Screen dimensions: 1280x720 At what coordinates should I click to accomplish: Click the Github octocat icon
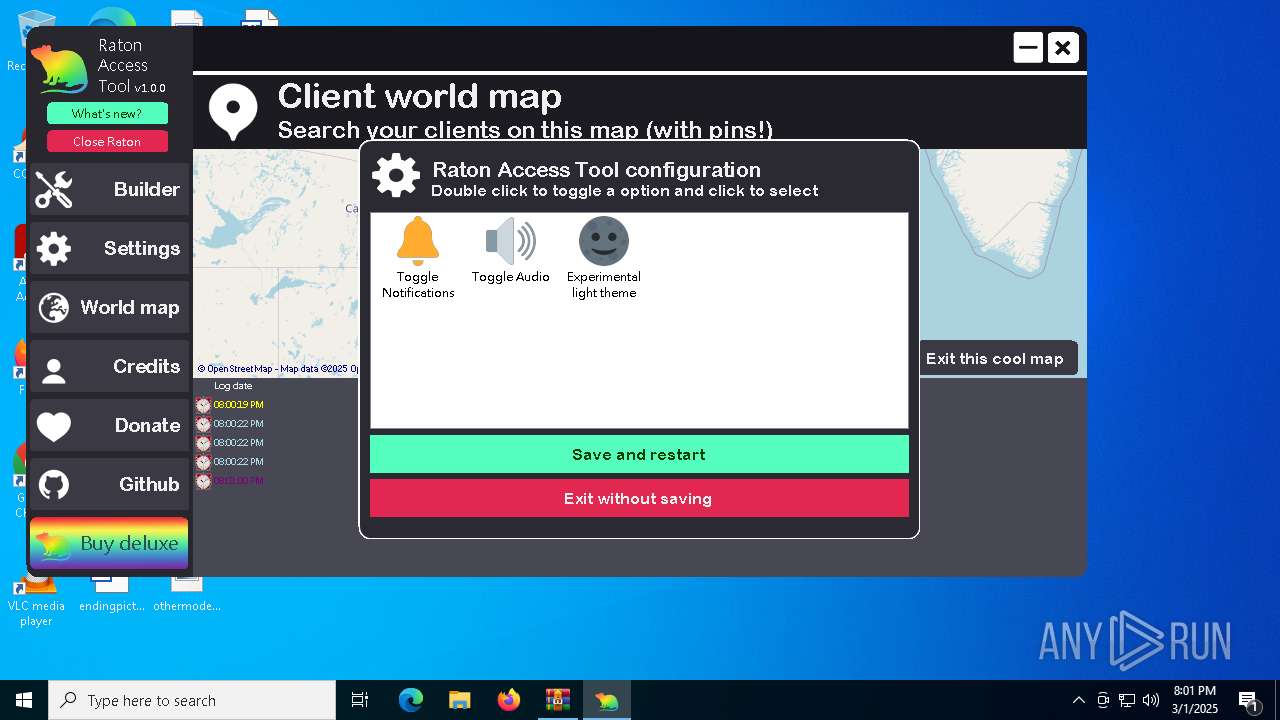coord(54,485)
